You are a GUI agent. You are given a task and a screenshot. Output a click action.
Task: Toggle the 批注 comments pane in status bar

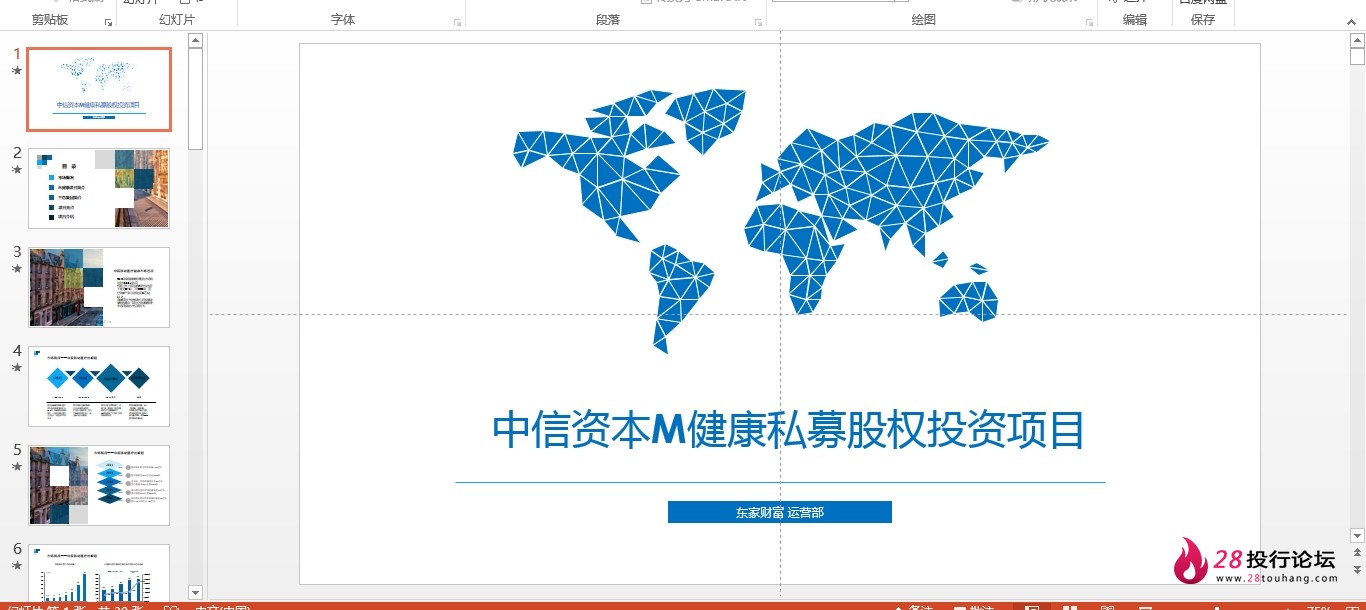[973, 606]
